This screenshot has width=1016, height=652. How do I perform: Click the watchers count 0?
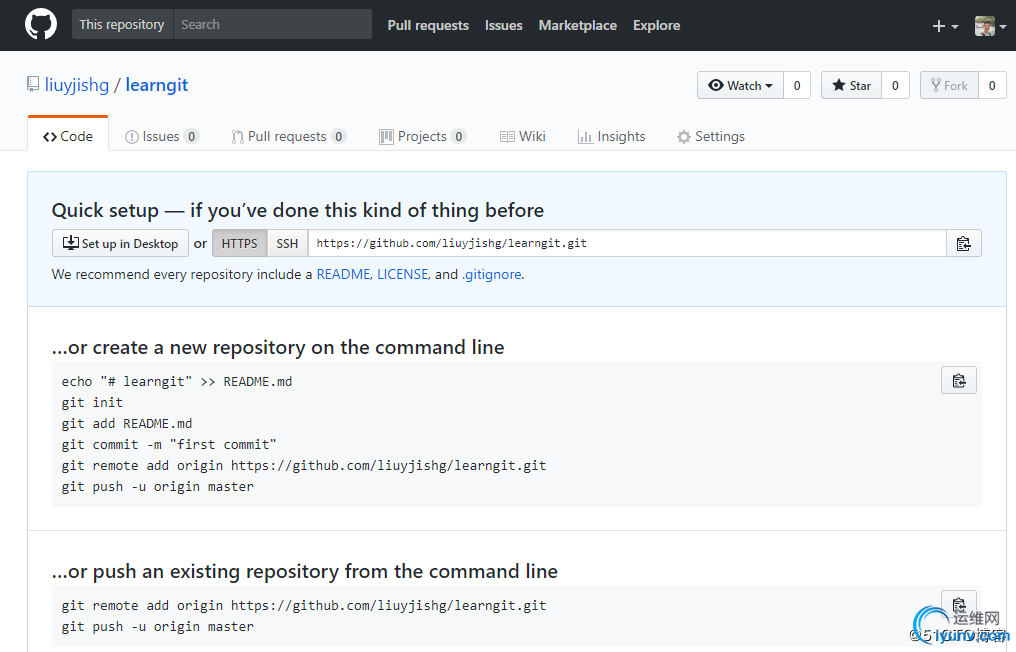[x=797, y=86]
